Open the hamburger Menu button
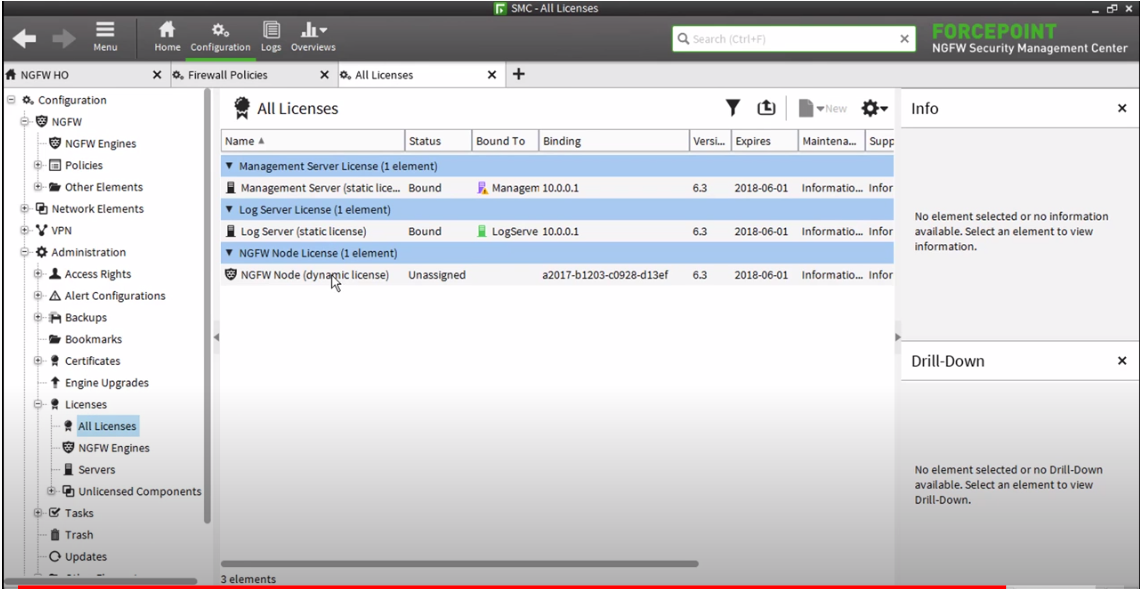This screenshot has width=1140, height=589. 105,36
